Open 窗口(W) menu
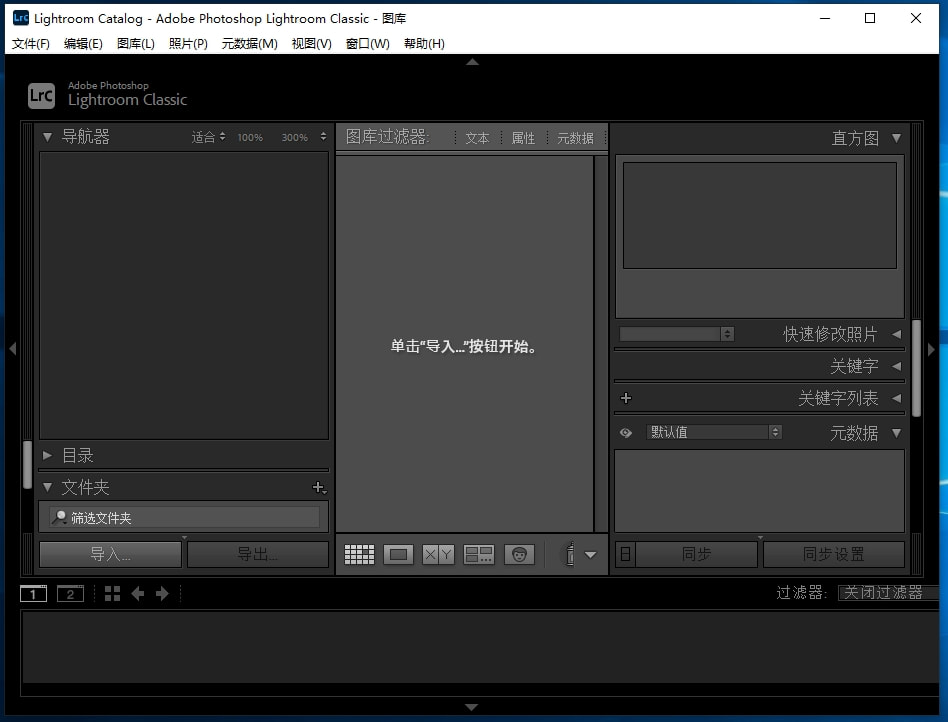Image resolution: width=948 pixels, height=722 pixels. [368, 44]
